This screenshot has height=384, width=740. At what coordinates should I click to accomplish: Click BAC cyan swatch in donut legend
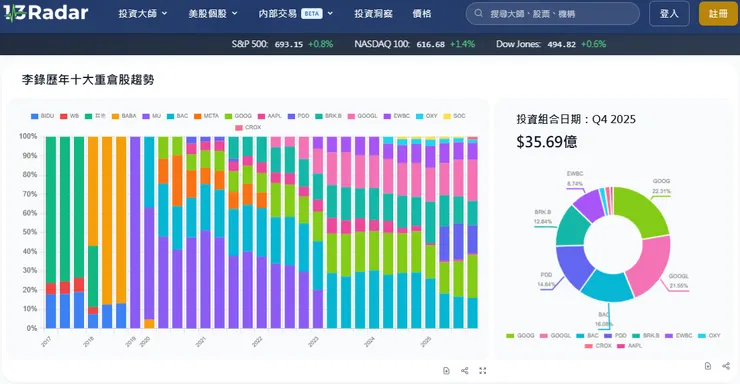coord(580,336)
